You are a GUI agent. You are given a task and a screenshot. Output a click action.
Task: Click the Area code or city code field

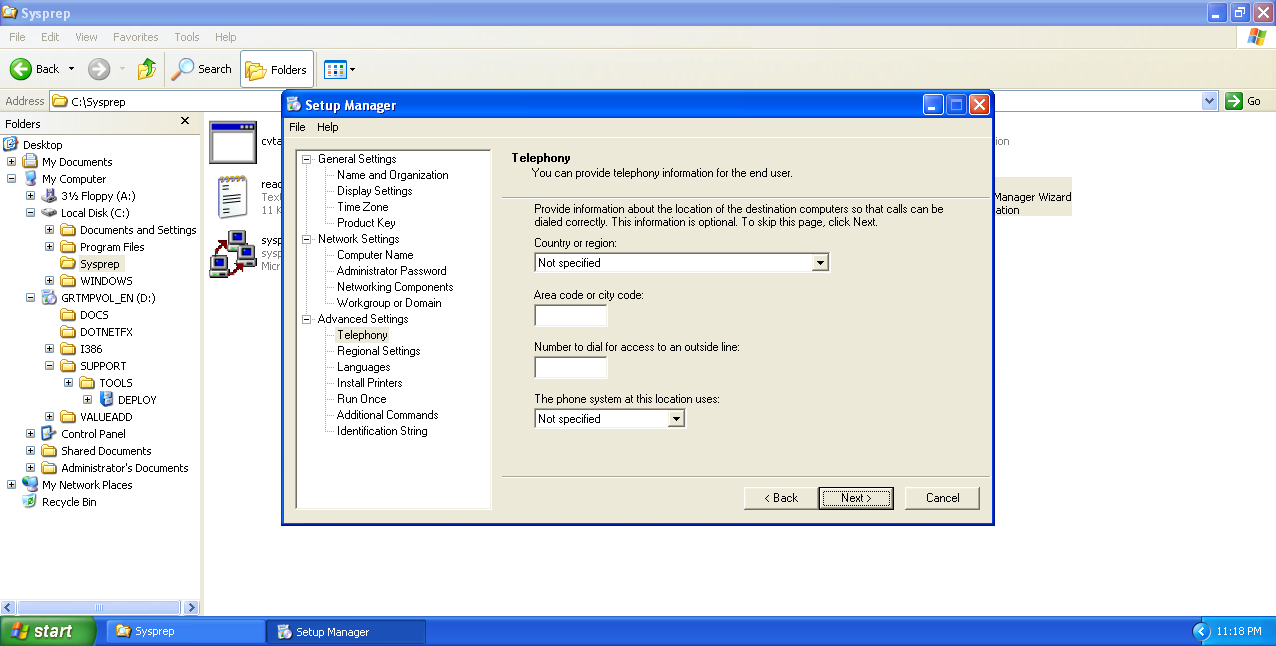pyautogui.click(x=571, y=316)
